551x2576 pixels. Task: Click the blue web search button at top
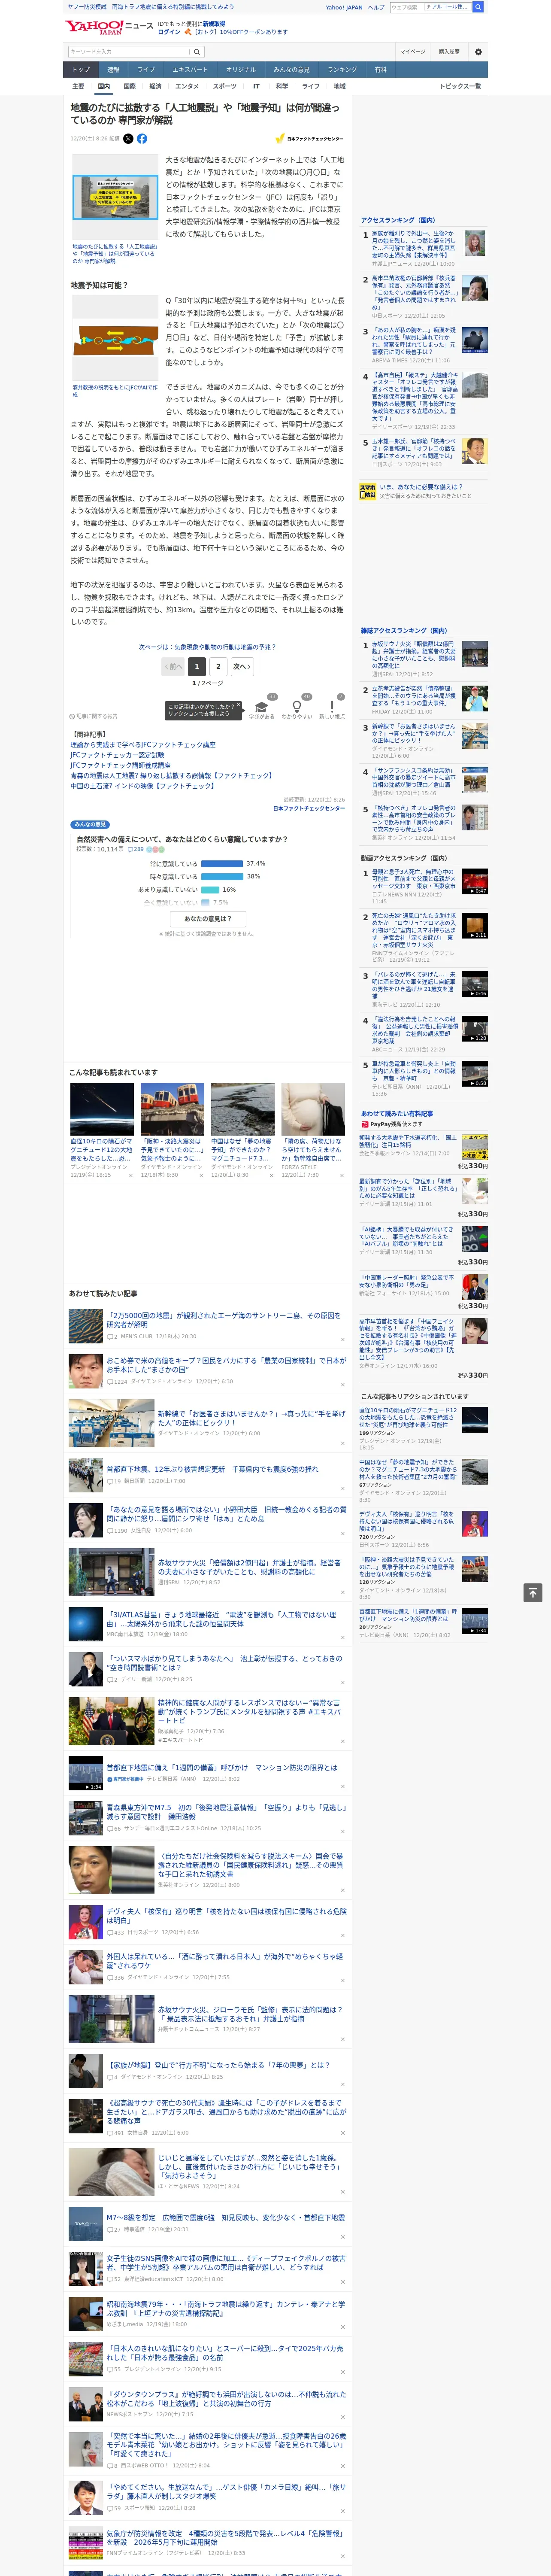(x=478, y=7)
